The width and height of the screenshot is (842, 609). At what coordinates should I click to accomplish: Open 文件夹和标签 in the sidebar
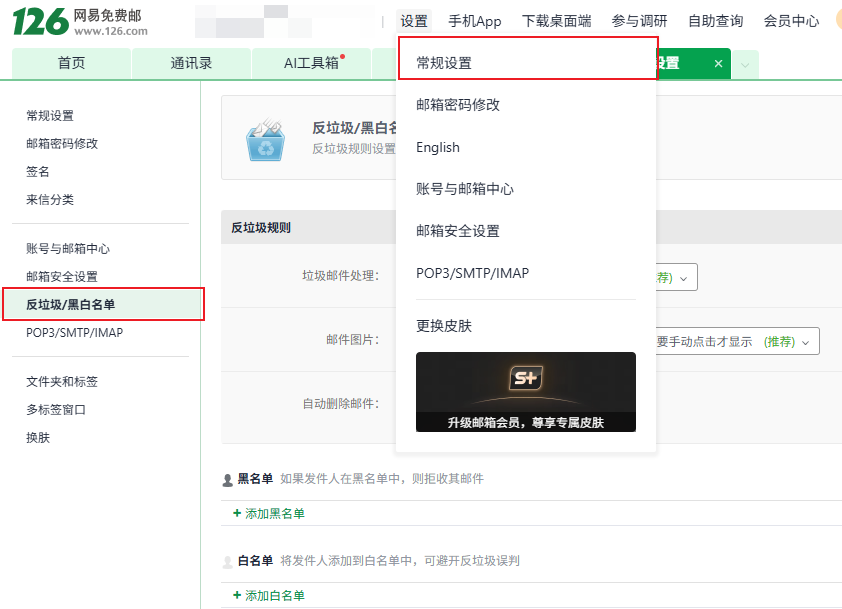(62, 382)
